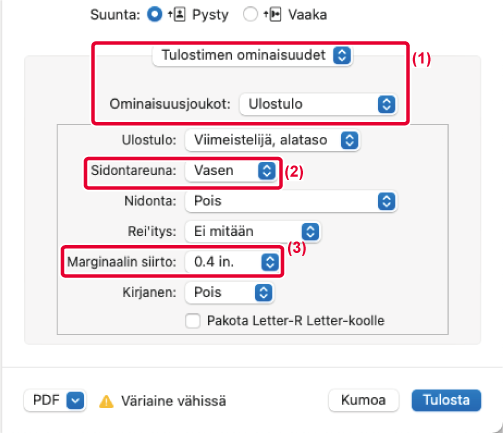The image size is (503, 433).
Task: Open Marginaalin siirto 0.4 in. dropdown
Action: pyautogui.click(x=233, y=262)
